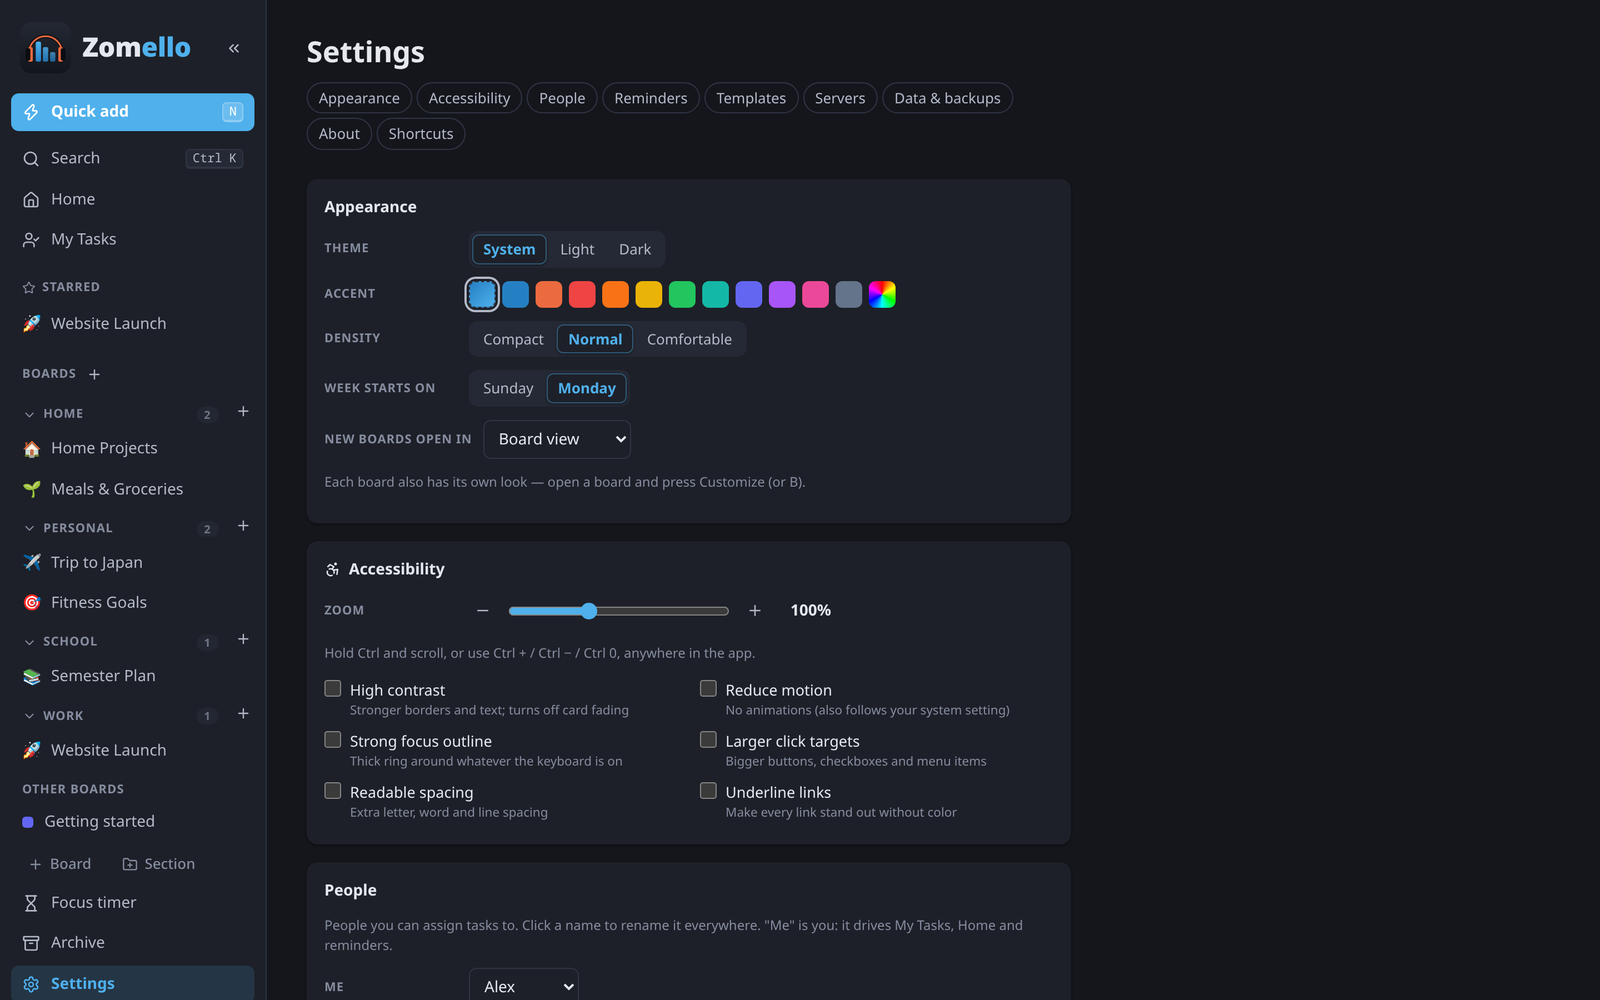The image size is (1600, 1000).
Task: Click the plus icon next to BOARDS
Action: (94, 374)
